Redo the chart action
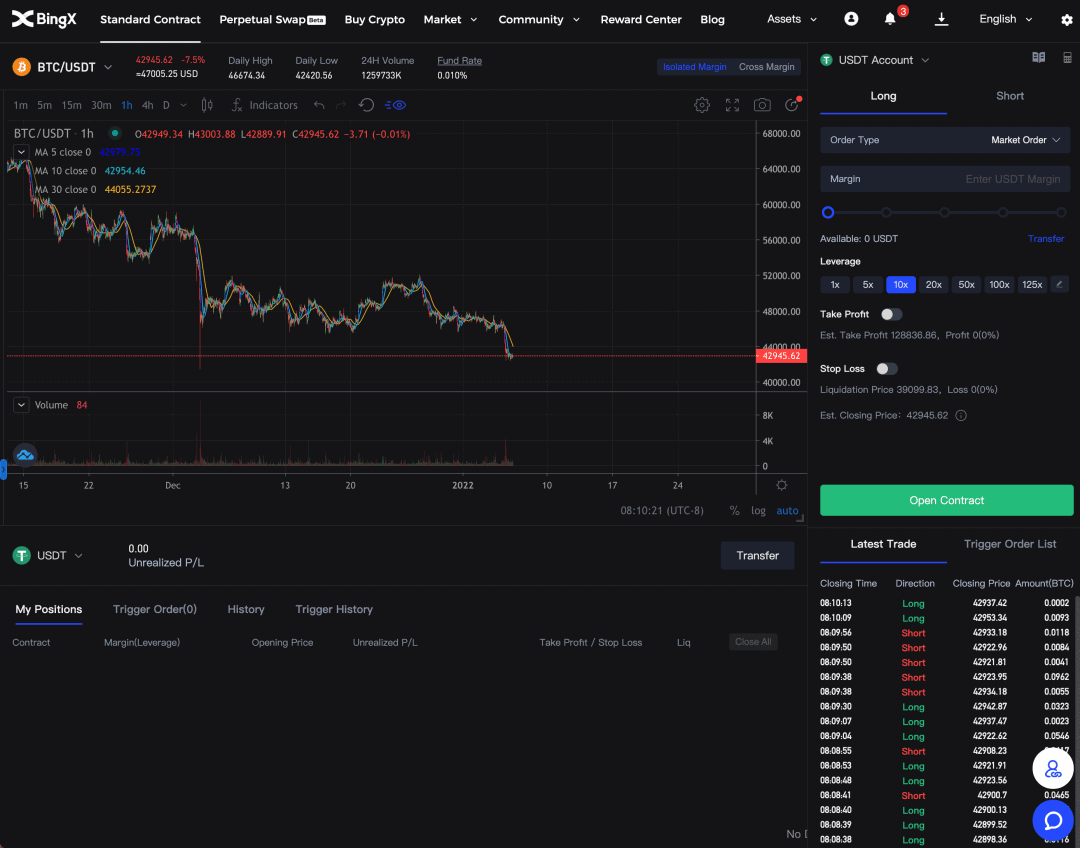Screen dimensions: 1080x848 341,105
